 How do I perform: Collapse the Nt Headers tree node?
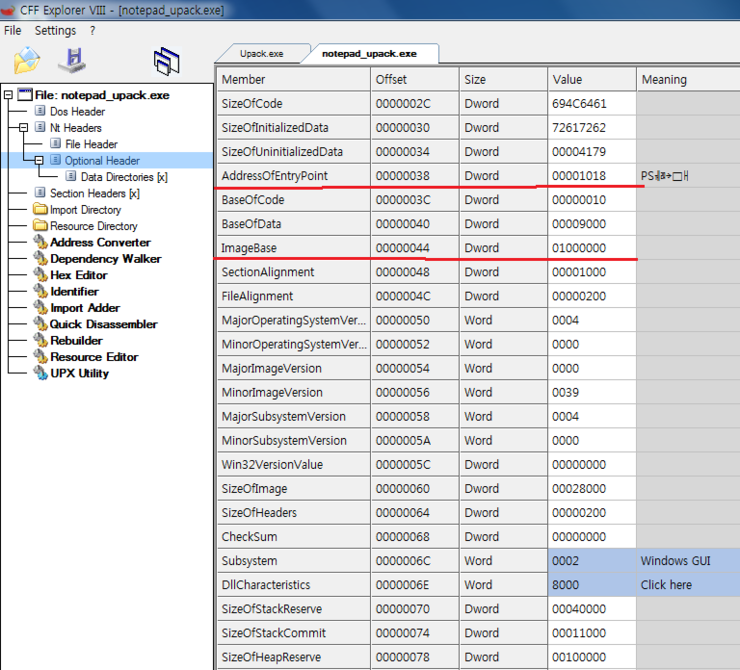point(23,127)
